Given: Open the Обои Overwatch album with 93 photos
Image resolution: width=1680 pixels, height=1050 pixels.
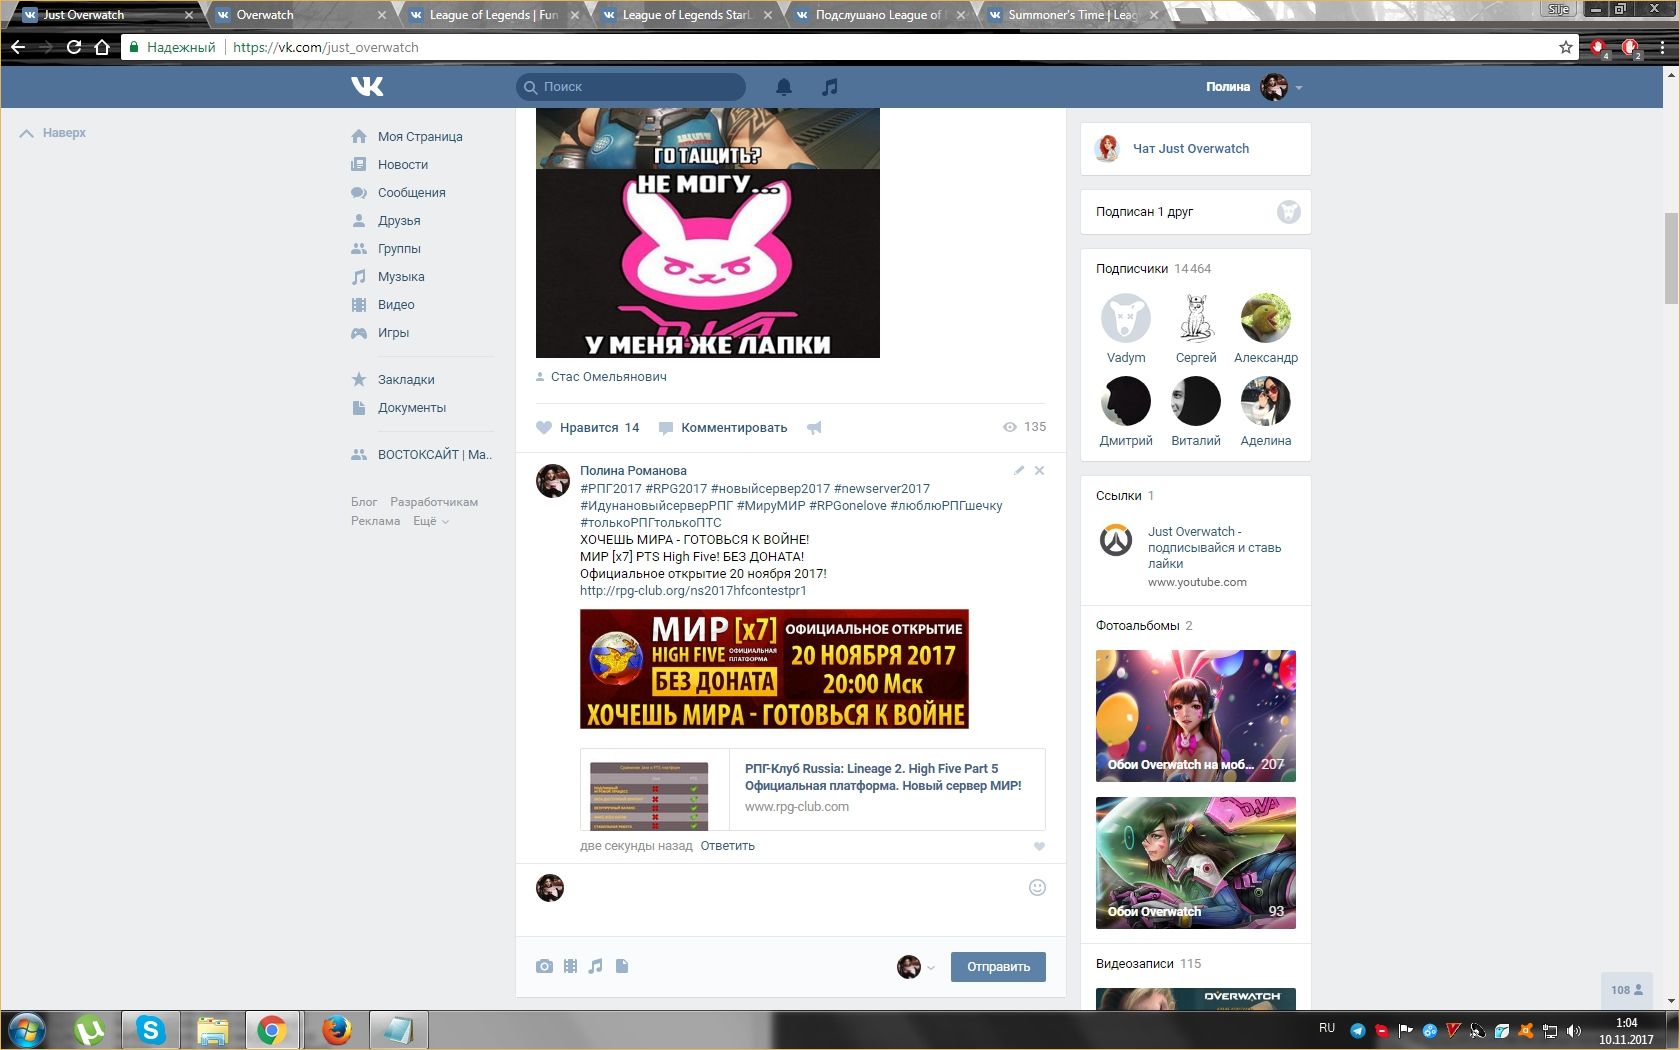Looking at the screenshot, I should [1196, 863].
